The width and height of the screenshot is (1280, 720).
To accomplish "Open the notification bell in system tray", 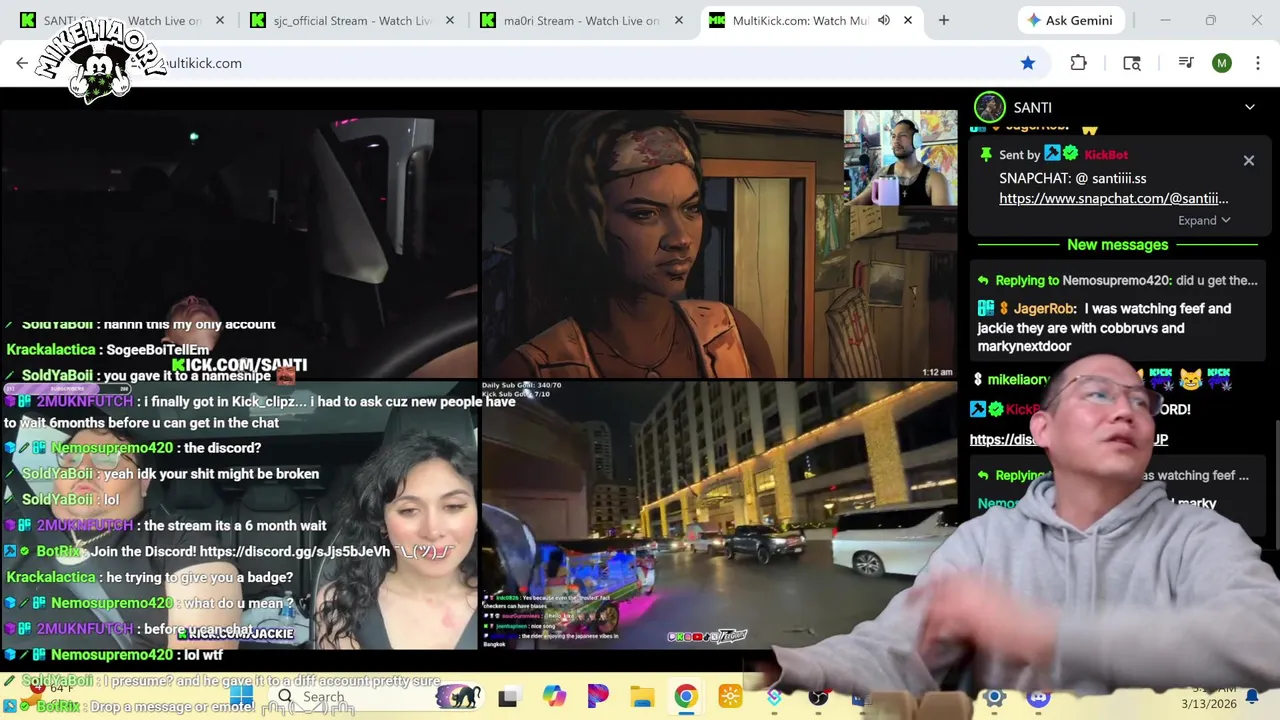I will click(1251, 697).
